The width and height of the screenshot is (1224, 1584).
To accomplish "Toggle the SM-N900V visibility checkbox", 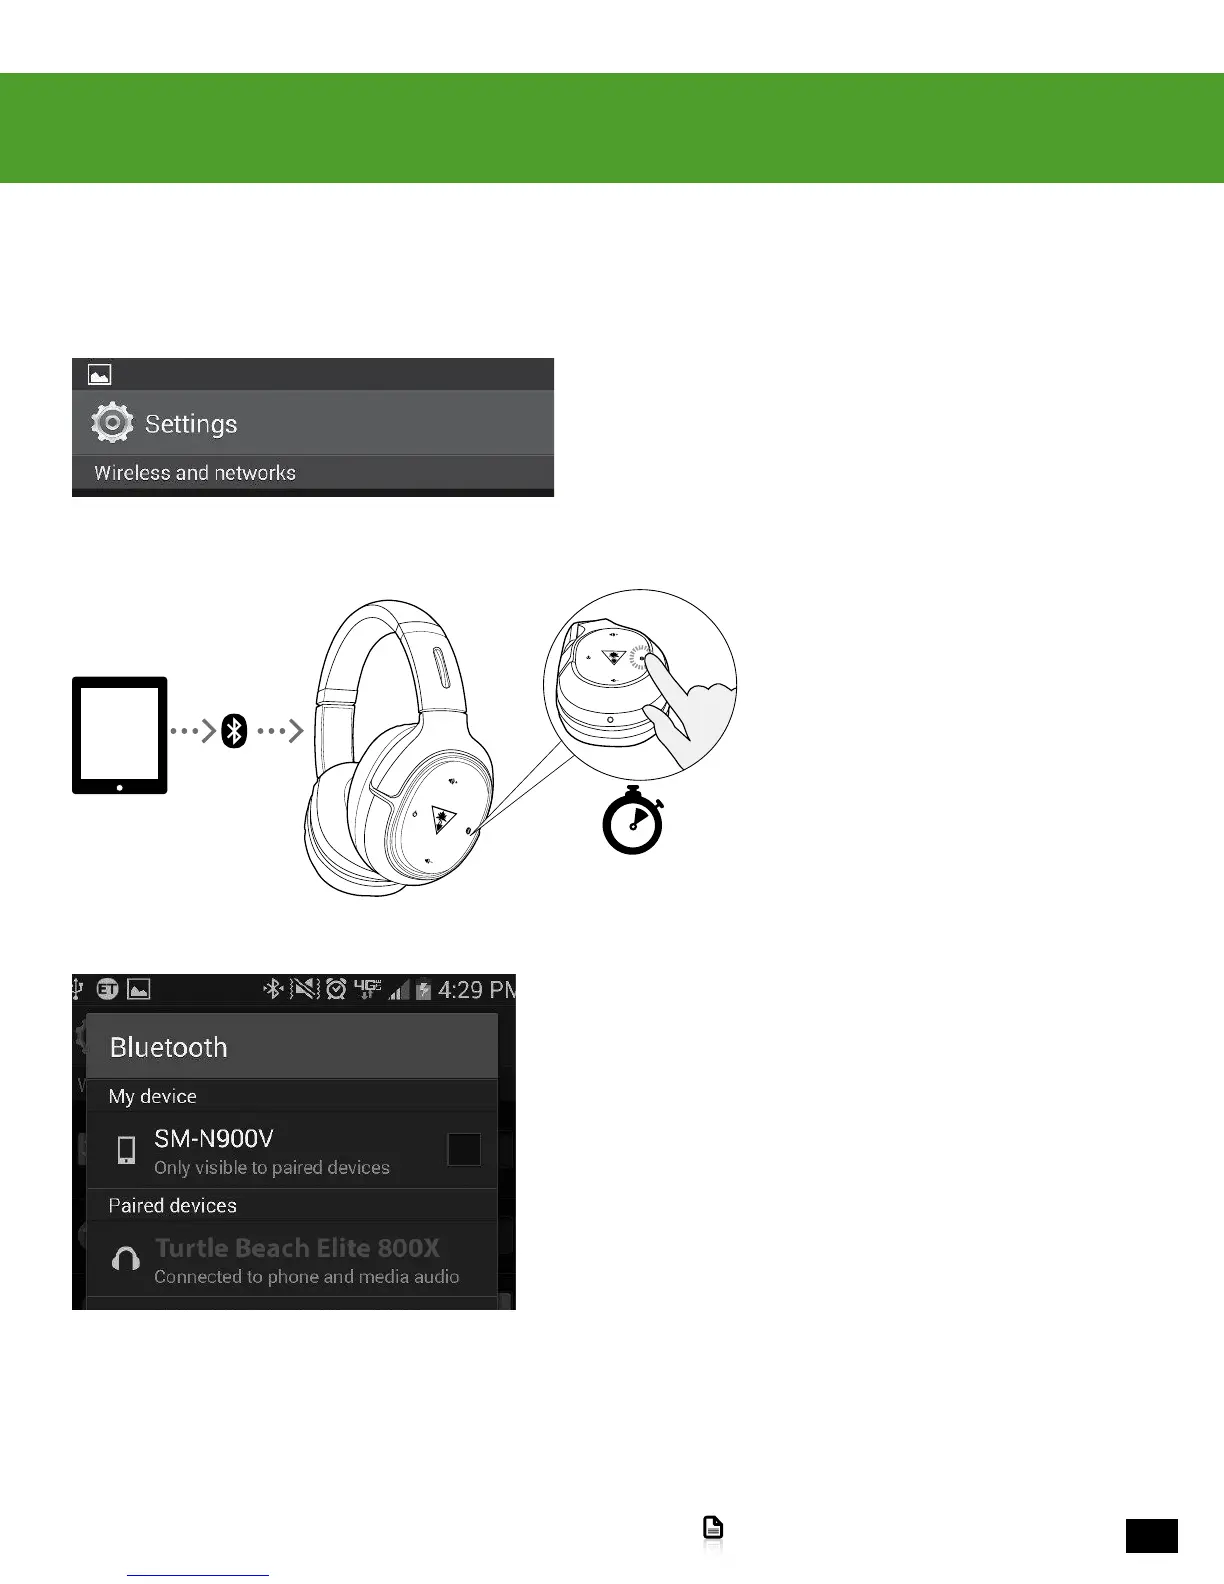I will pyautogui.click(x=464, y=1149).
